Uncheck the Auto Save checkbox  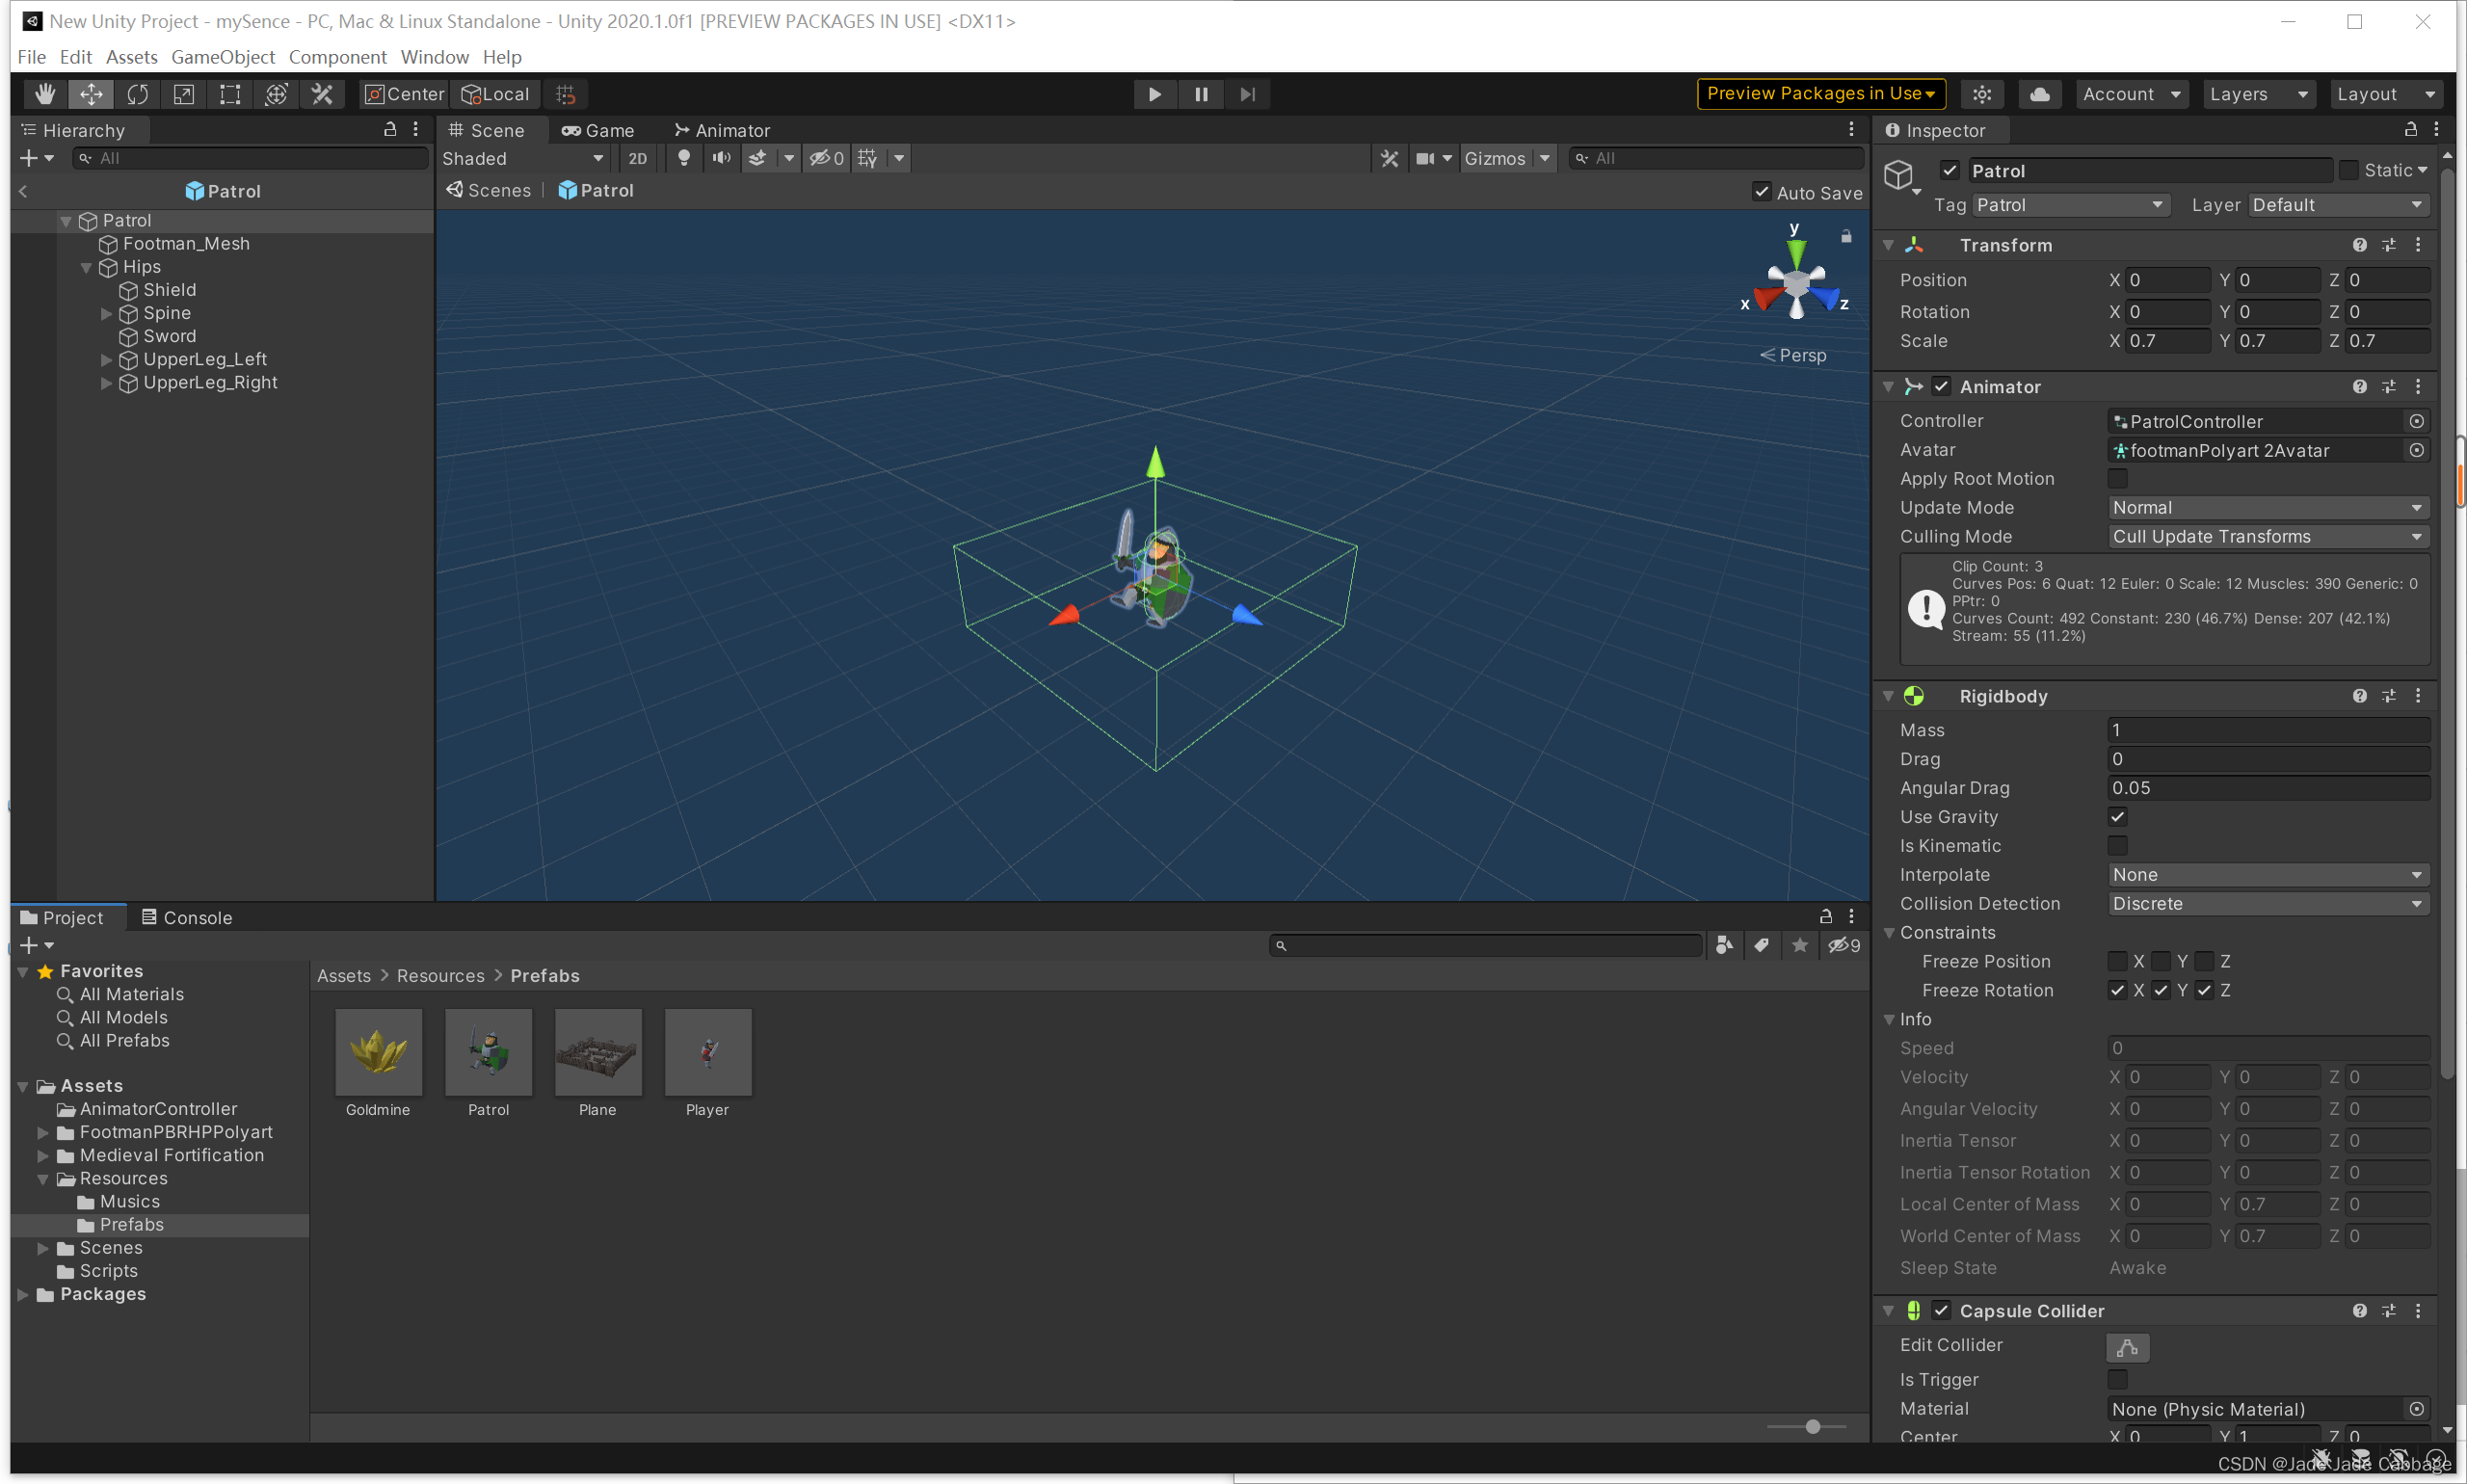click(1761, 192)
